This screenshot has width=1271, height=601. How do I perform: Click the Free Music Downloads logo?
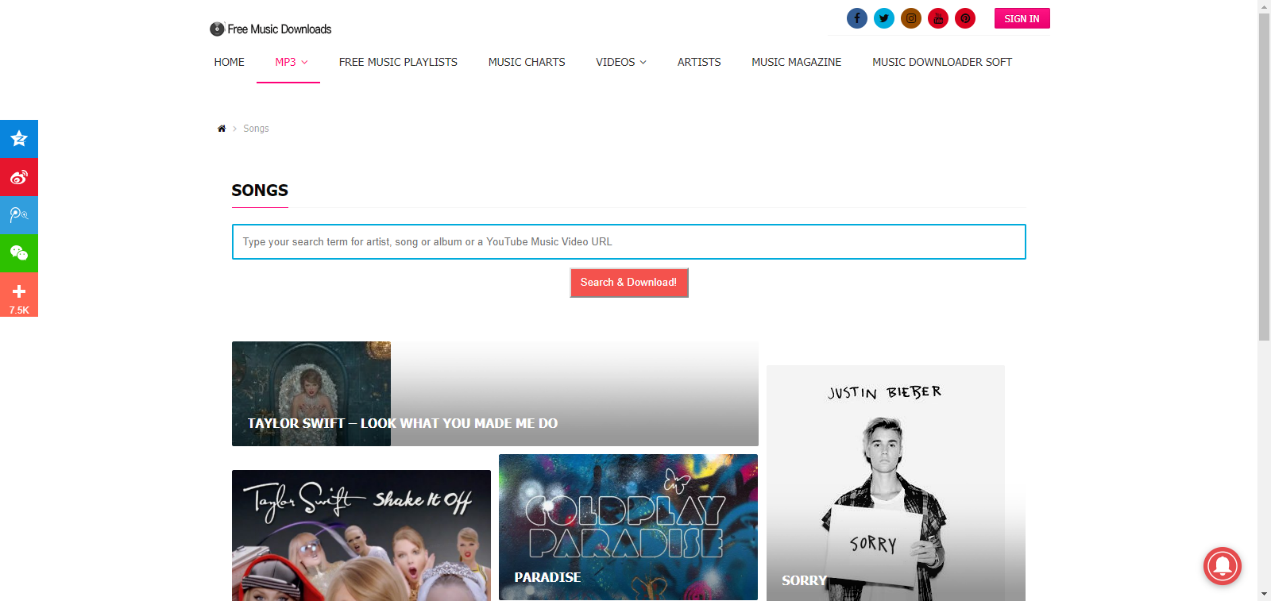(x=271, y=29)
